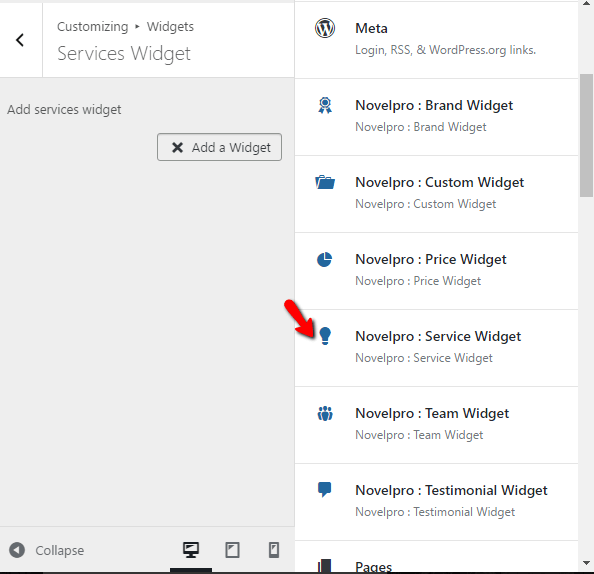Click the Custom Widget folder icon
This screenshot has width=594, height=574.
click(x=325, y=182)
